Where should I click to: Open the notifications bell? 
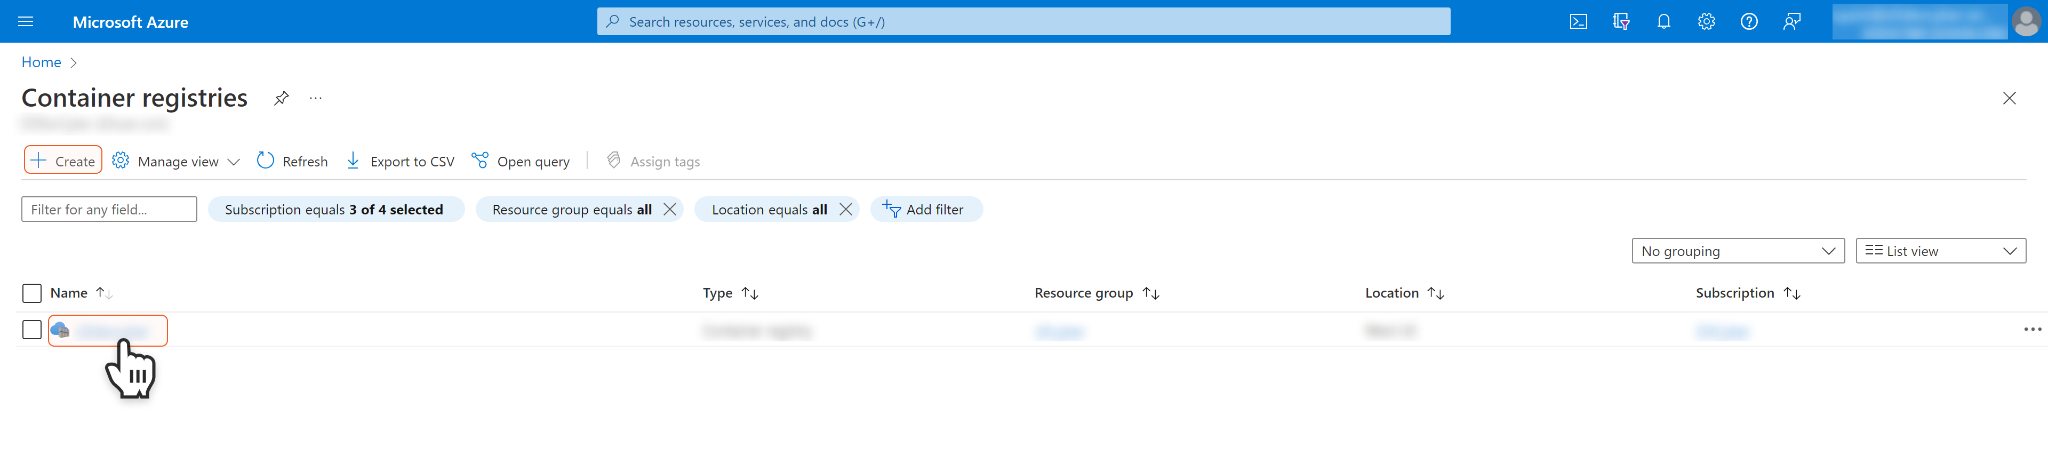pos(1664,21)
